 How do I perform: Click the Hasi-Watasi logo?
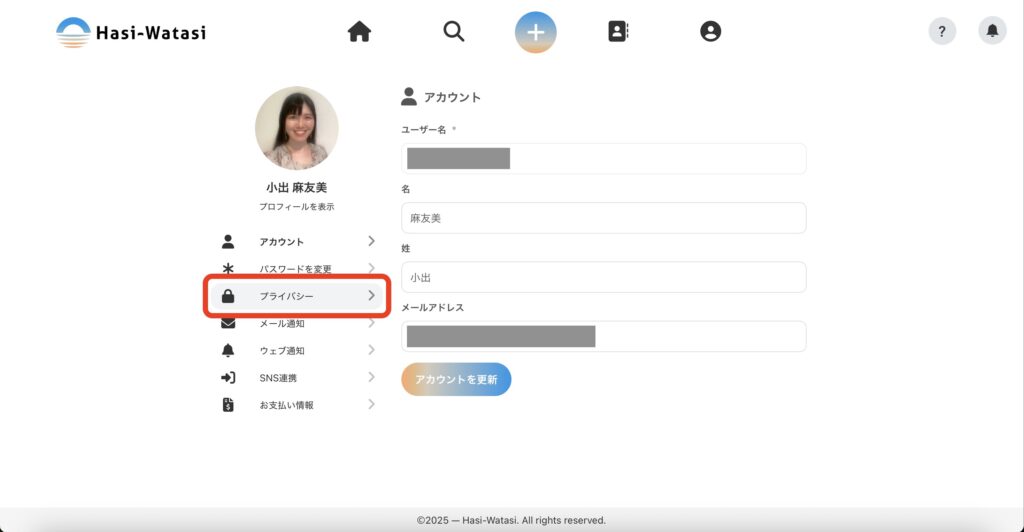[131, 32]
